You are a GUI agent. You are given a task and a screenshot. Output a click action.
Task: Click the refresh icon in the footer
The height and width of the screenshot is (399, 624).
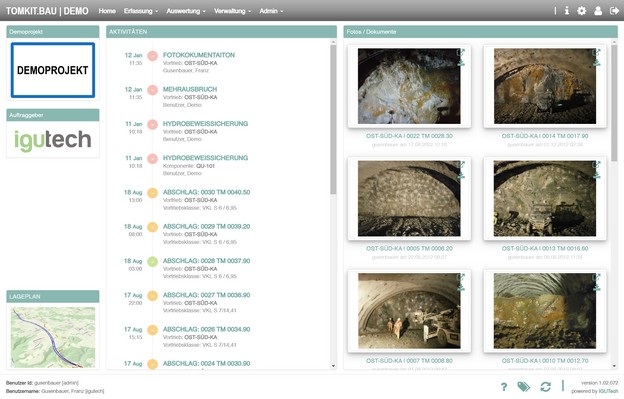545,386
